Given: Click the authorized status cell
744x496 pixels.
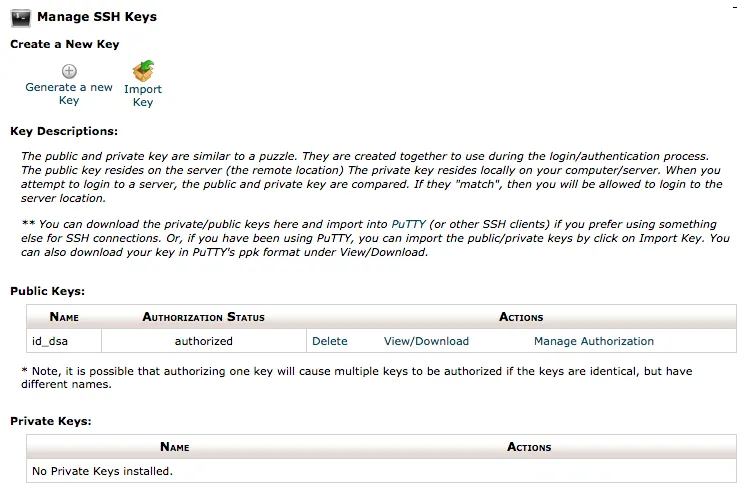Looking at the screenshot, I should tap(204, 341).
